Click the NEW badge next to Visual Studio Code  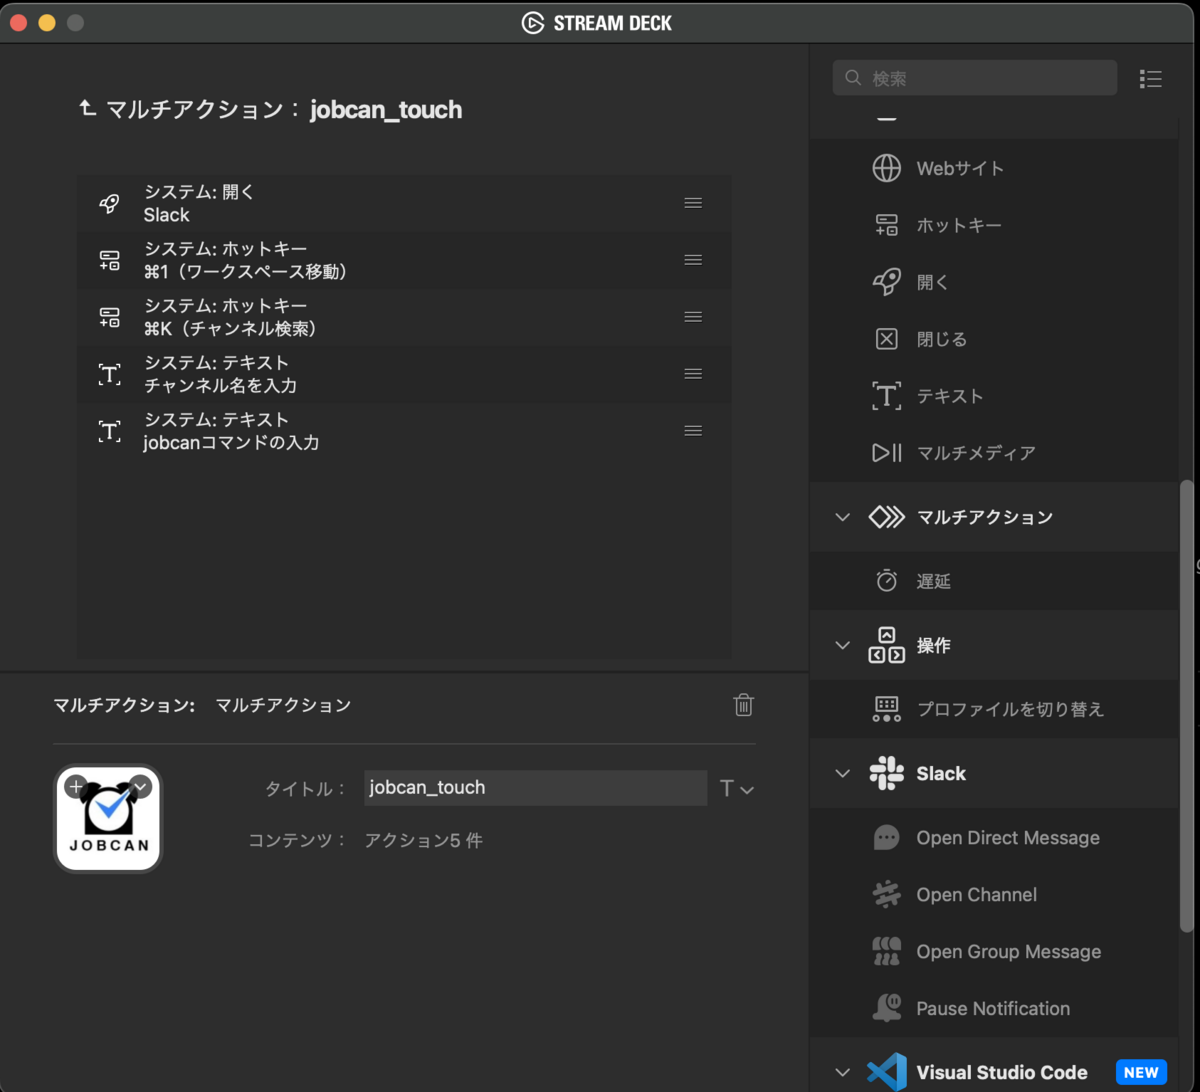1141,1072
